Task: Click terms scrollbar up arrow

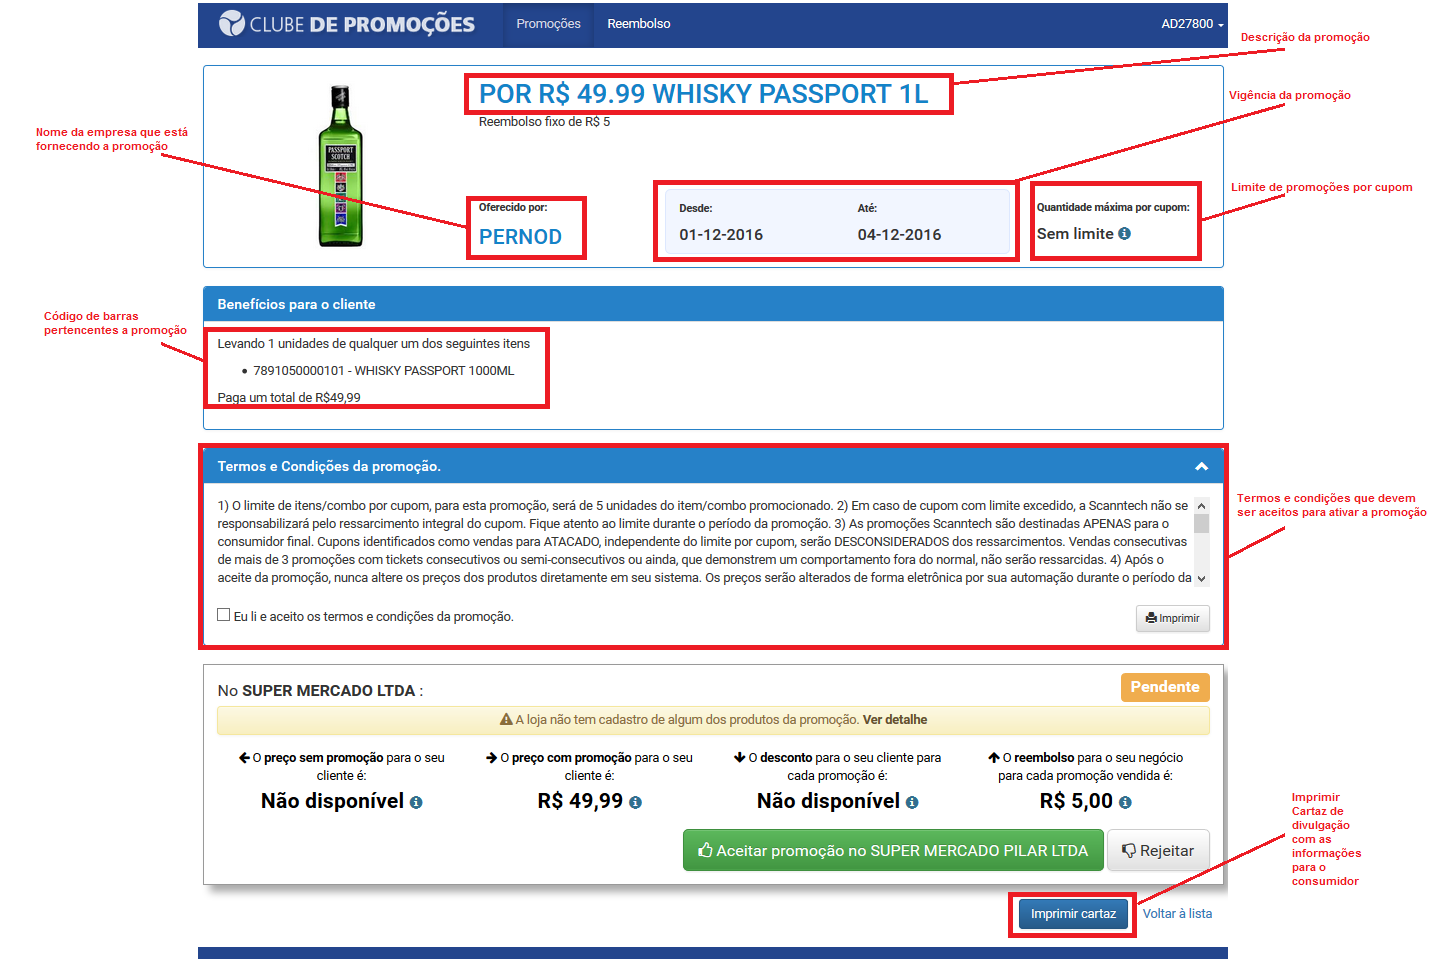Action: 1202,506
